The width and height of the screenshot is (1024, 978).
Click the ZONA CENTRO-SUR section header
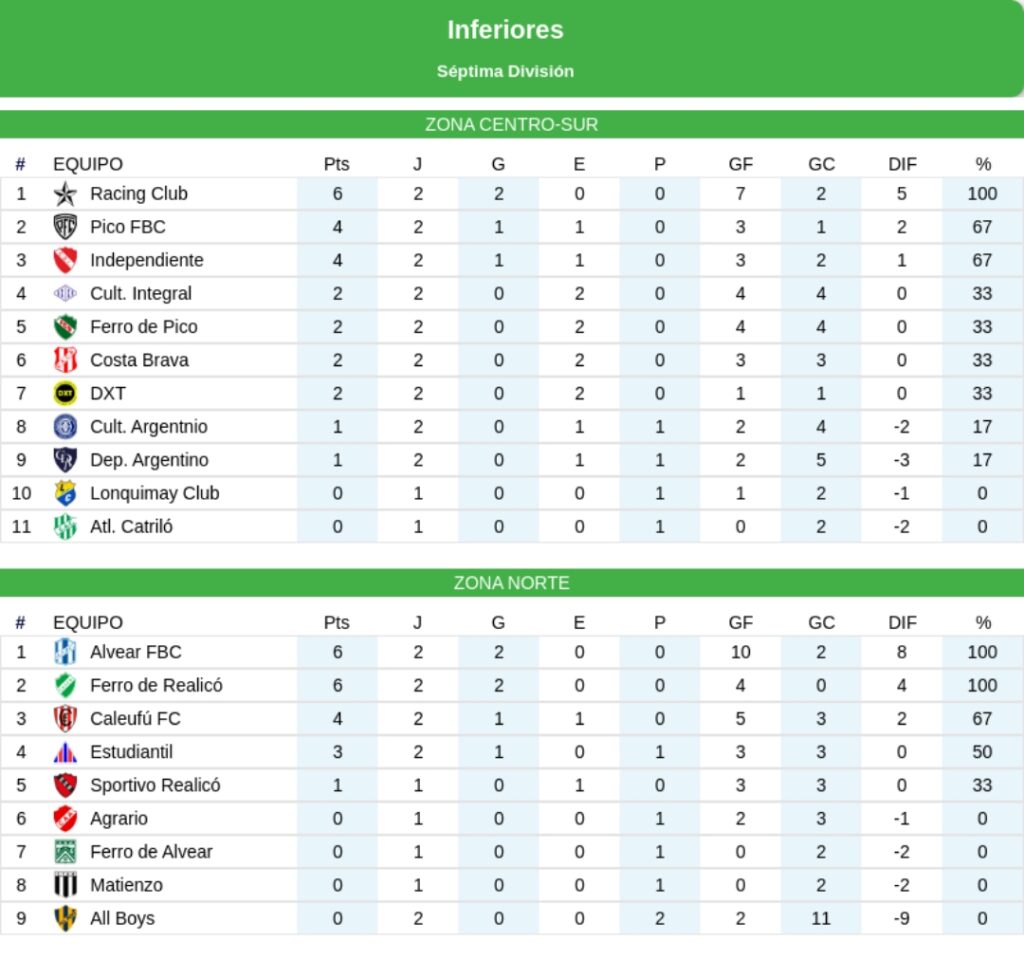click(511, 125)
